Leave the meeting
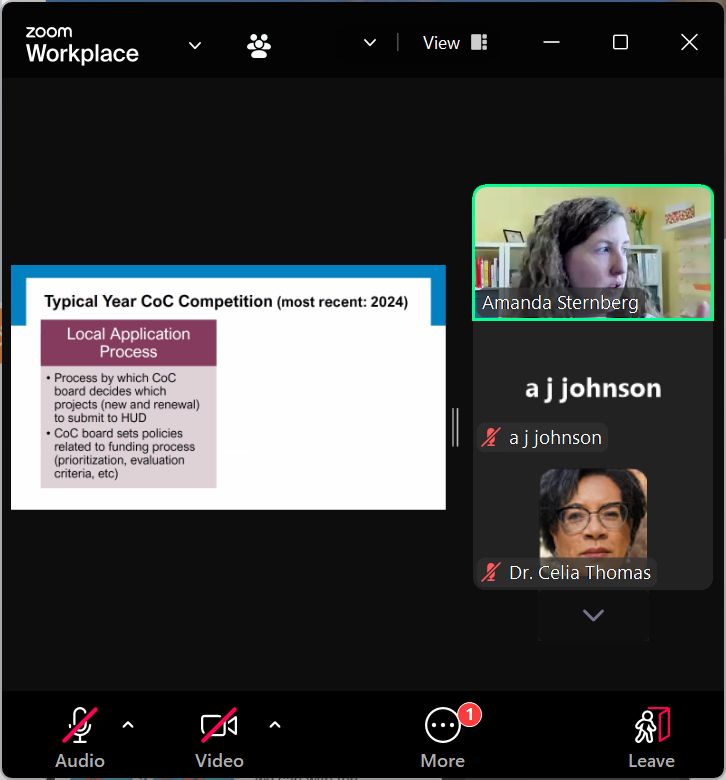 coord(651,738)
